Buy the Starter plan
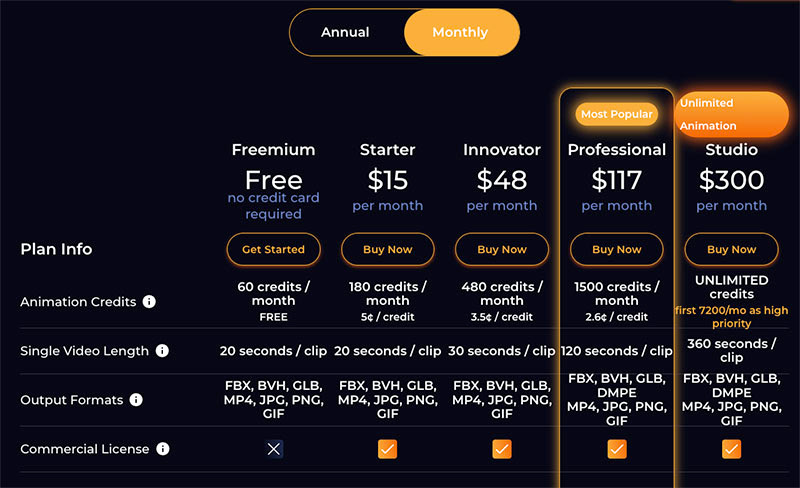 pos(388,249)
